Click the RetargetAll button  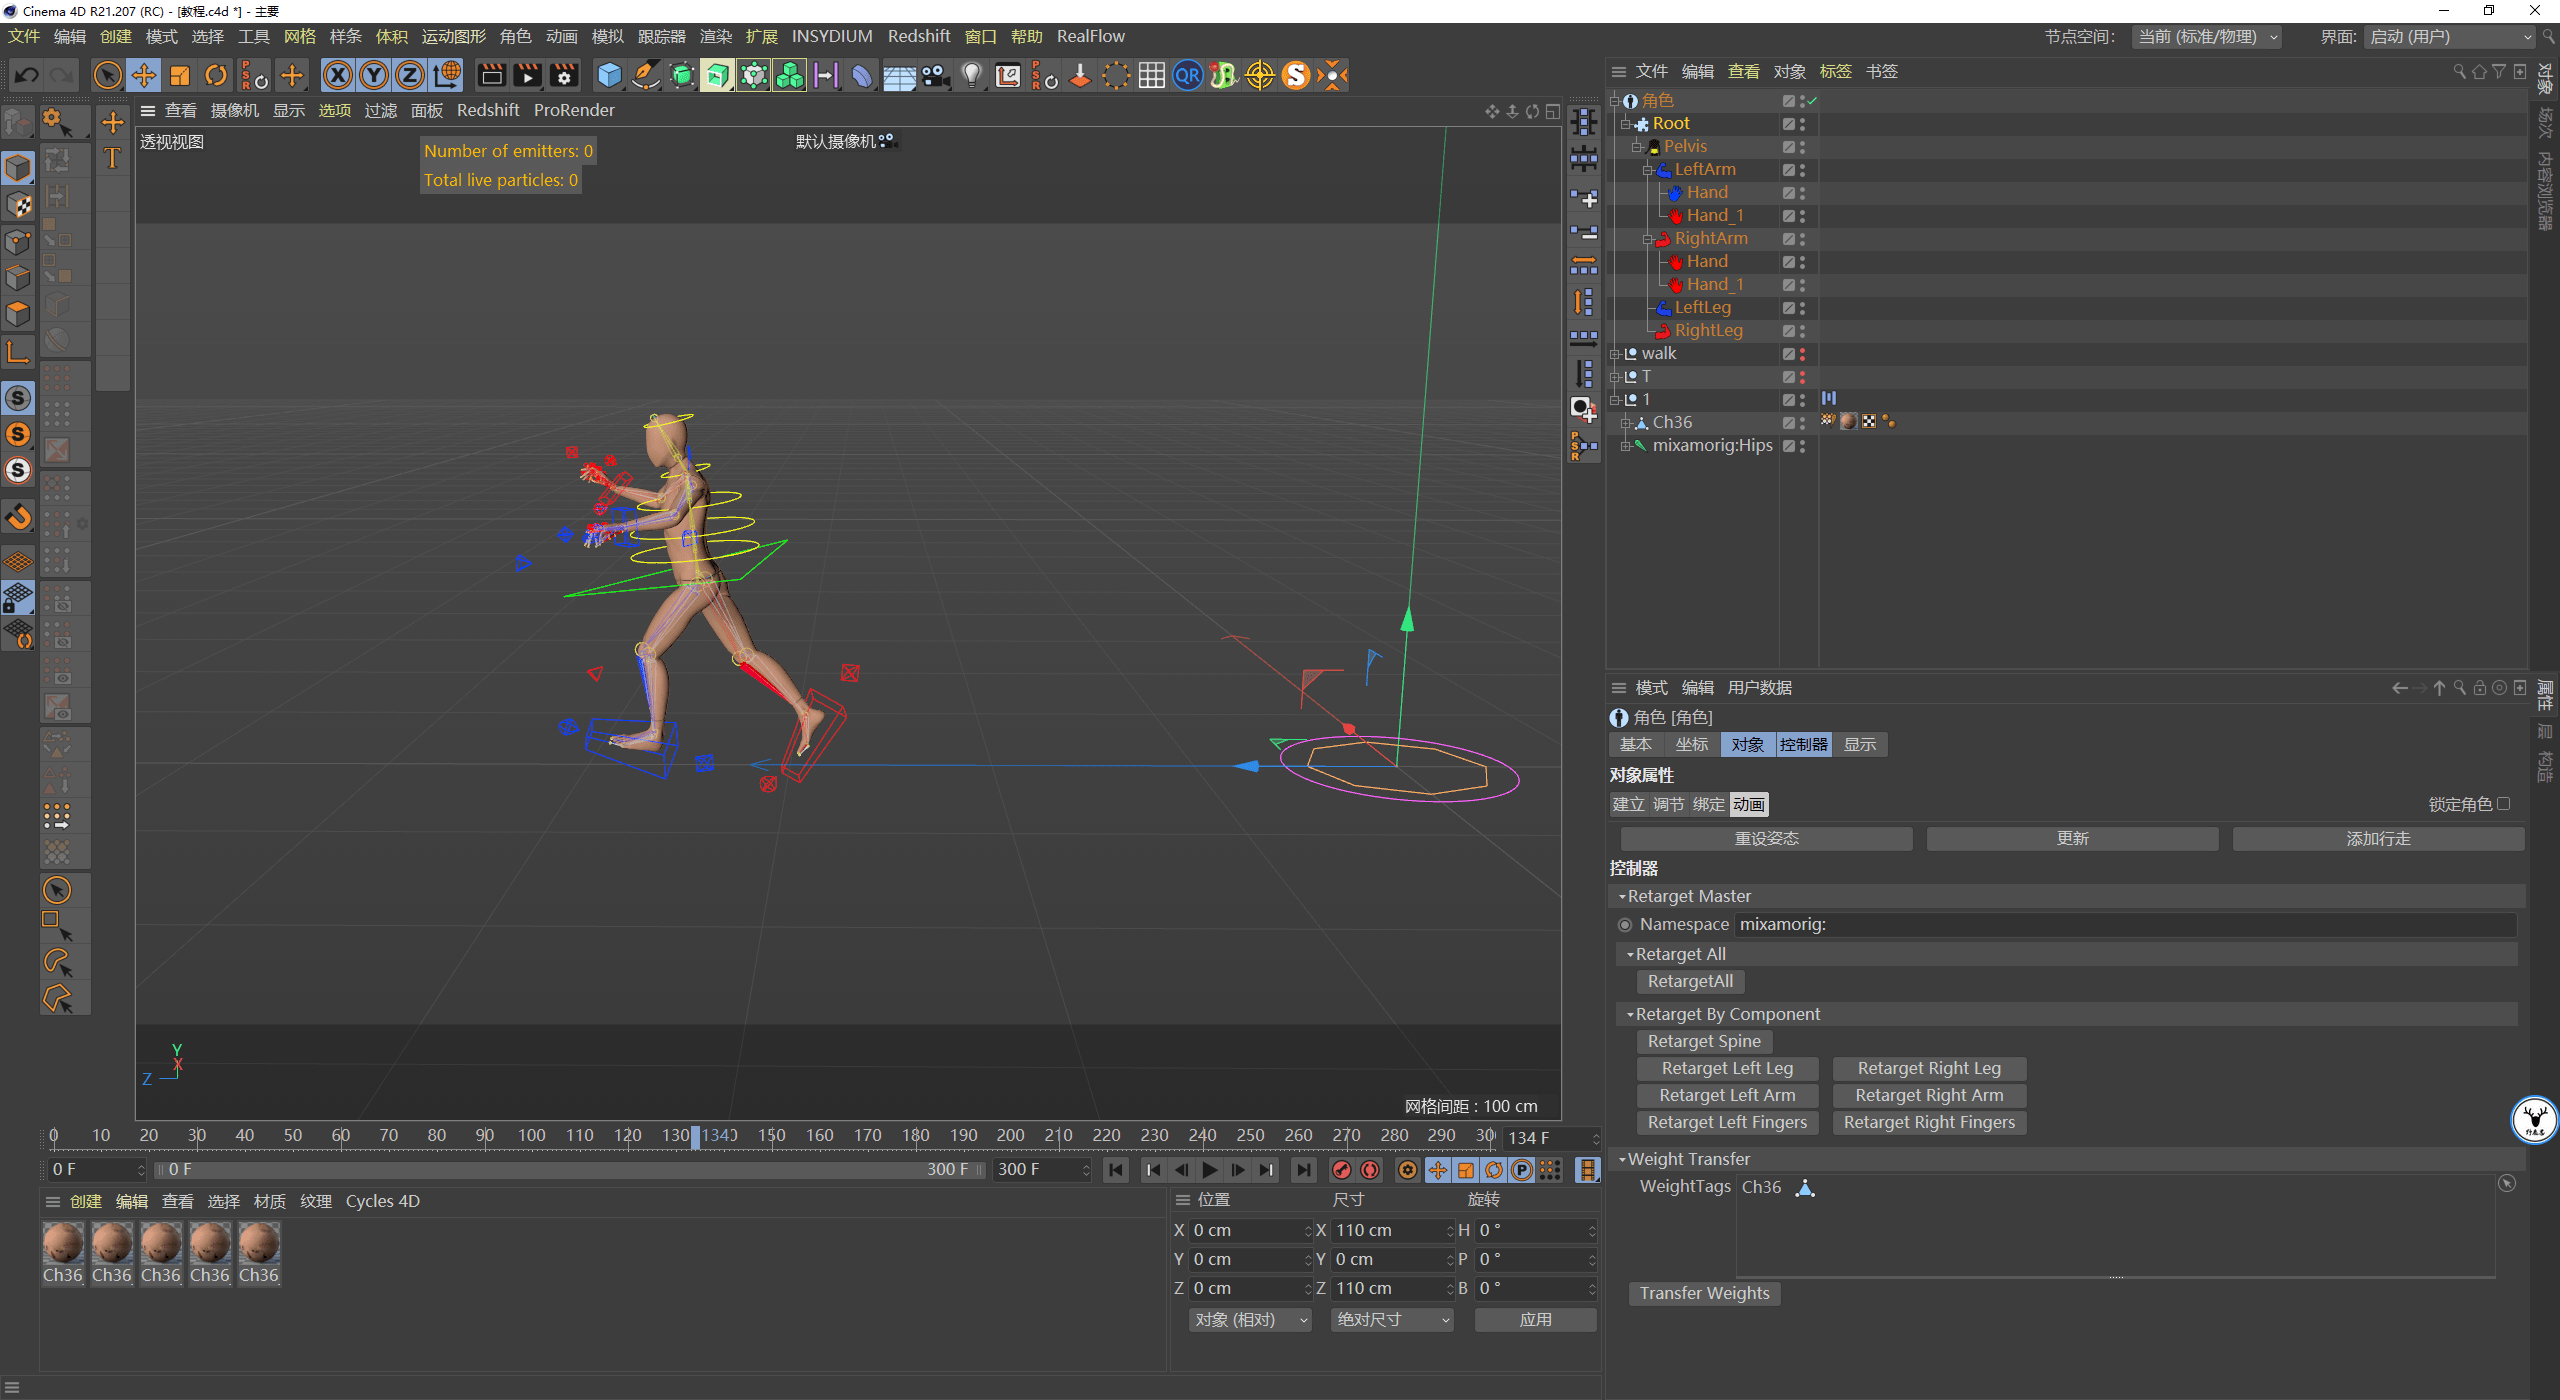pos(1690,982)
